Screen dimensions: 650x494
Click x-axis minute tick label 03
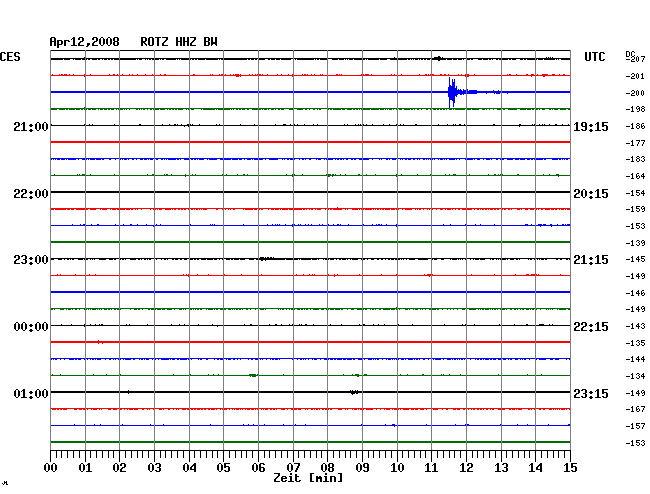pos(154,468)
